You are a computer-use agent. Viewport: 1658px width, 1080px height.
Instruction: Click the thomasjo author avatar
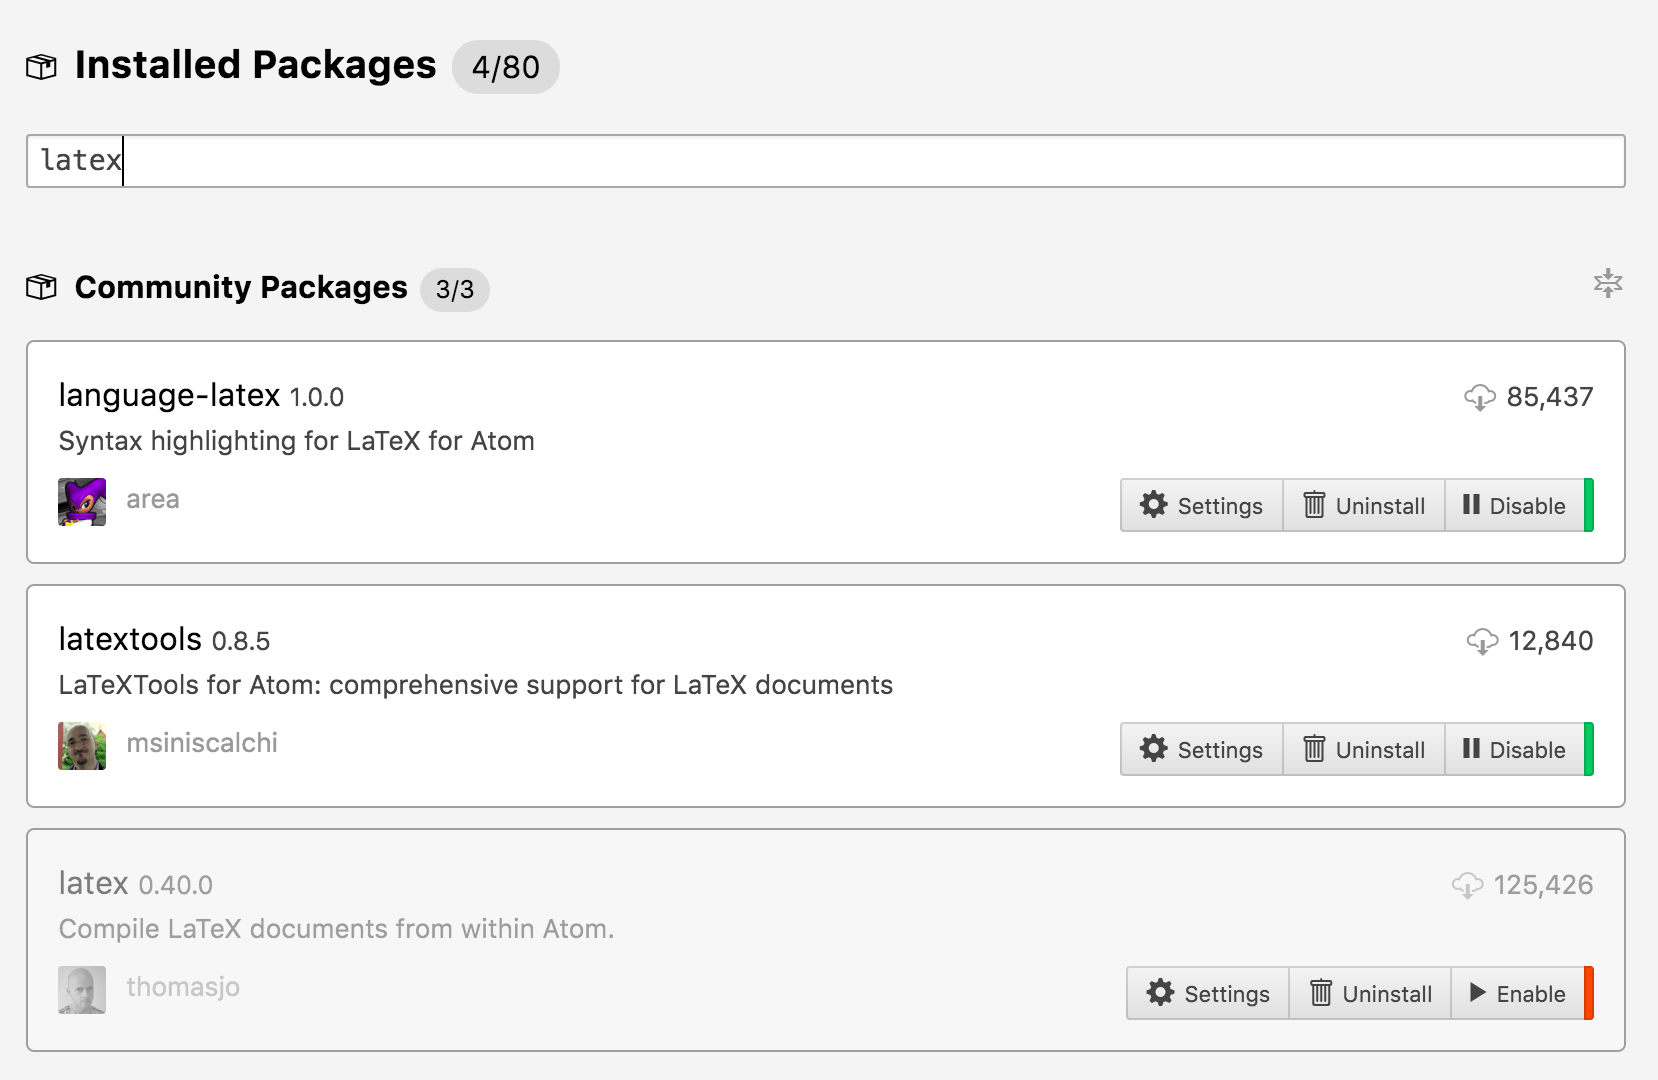click(x=82, y=990)
